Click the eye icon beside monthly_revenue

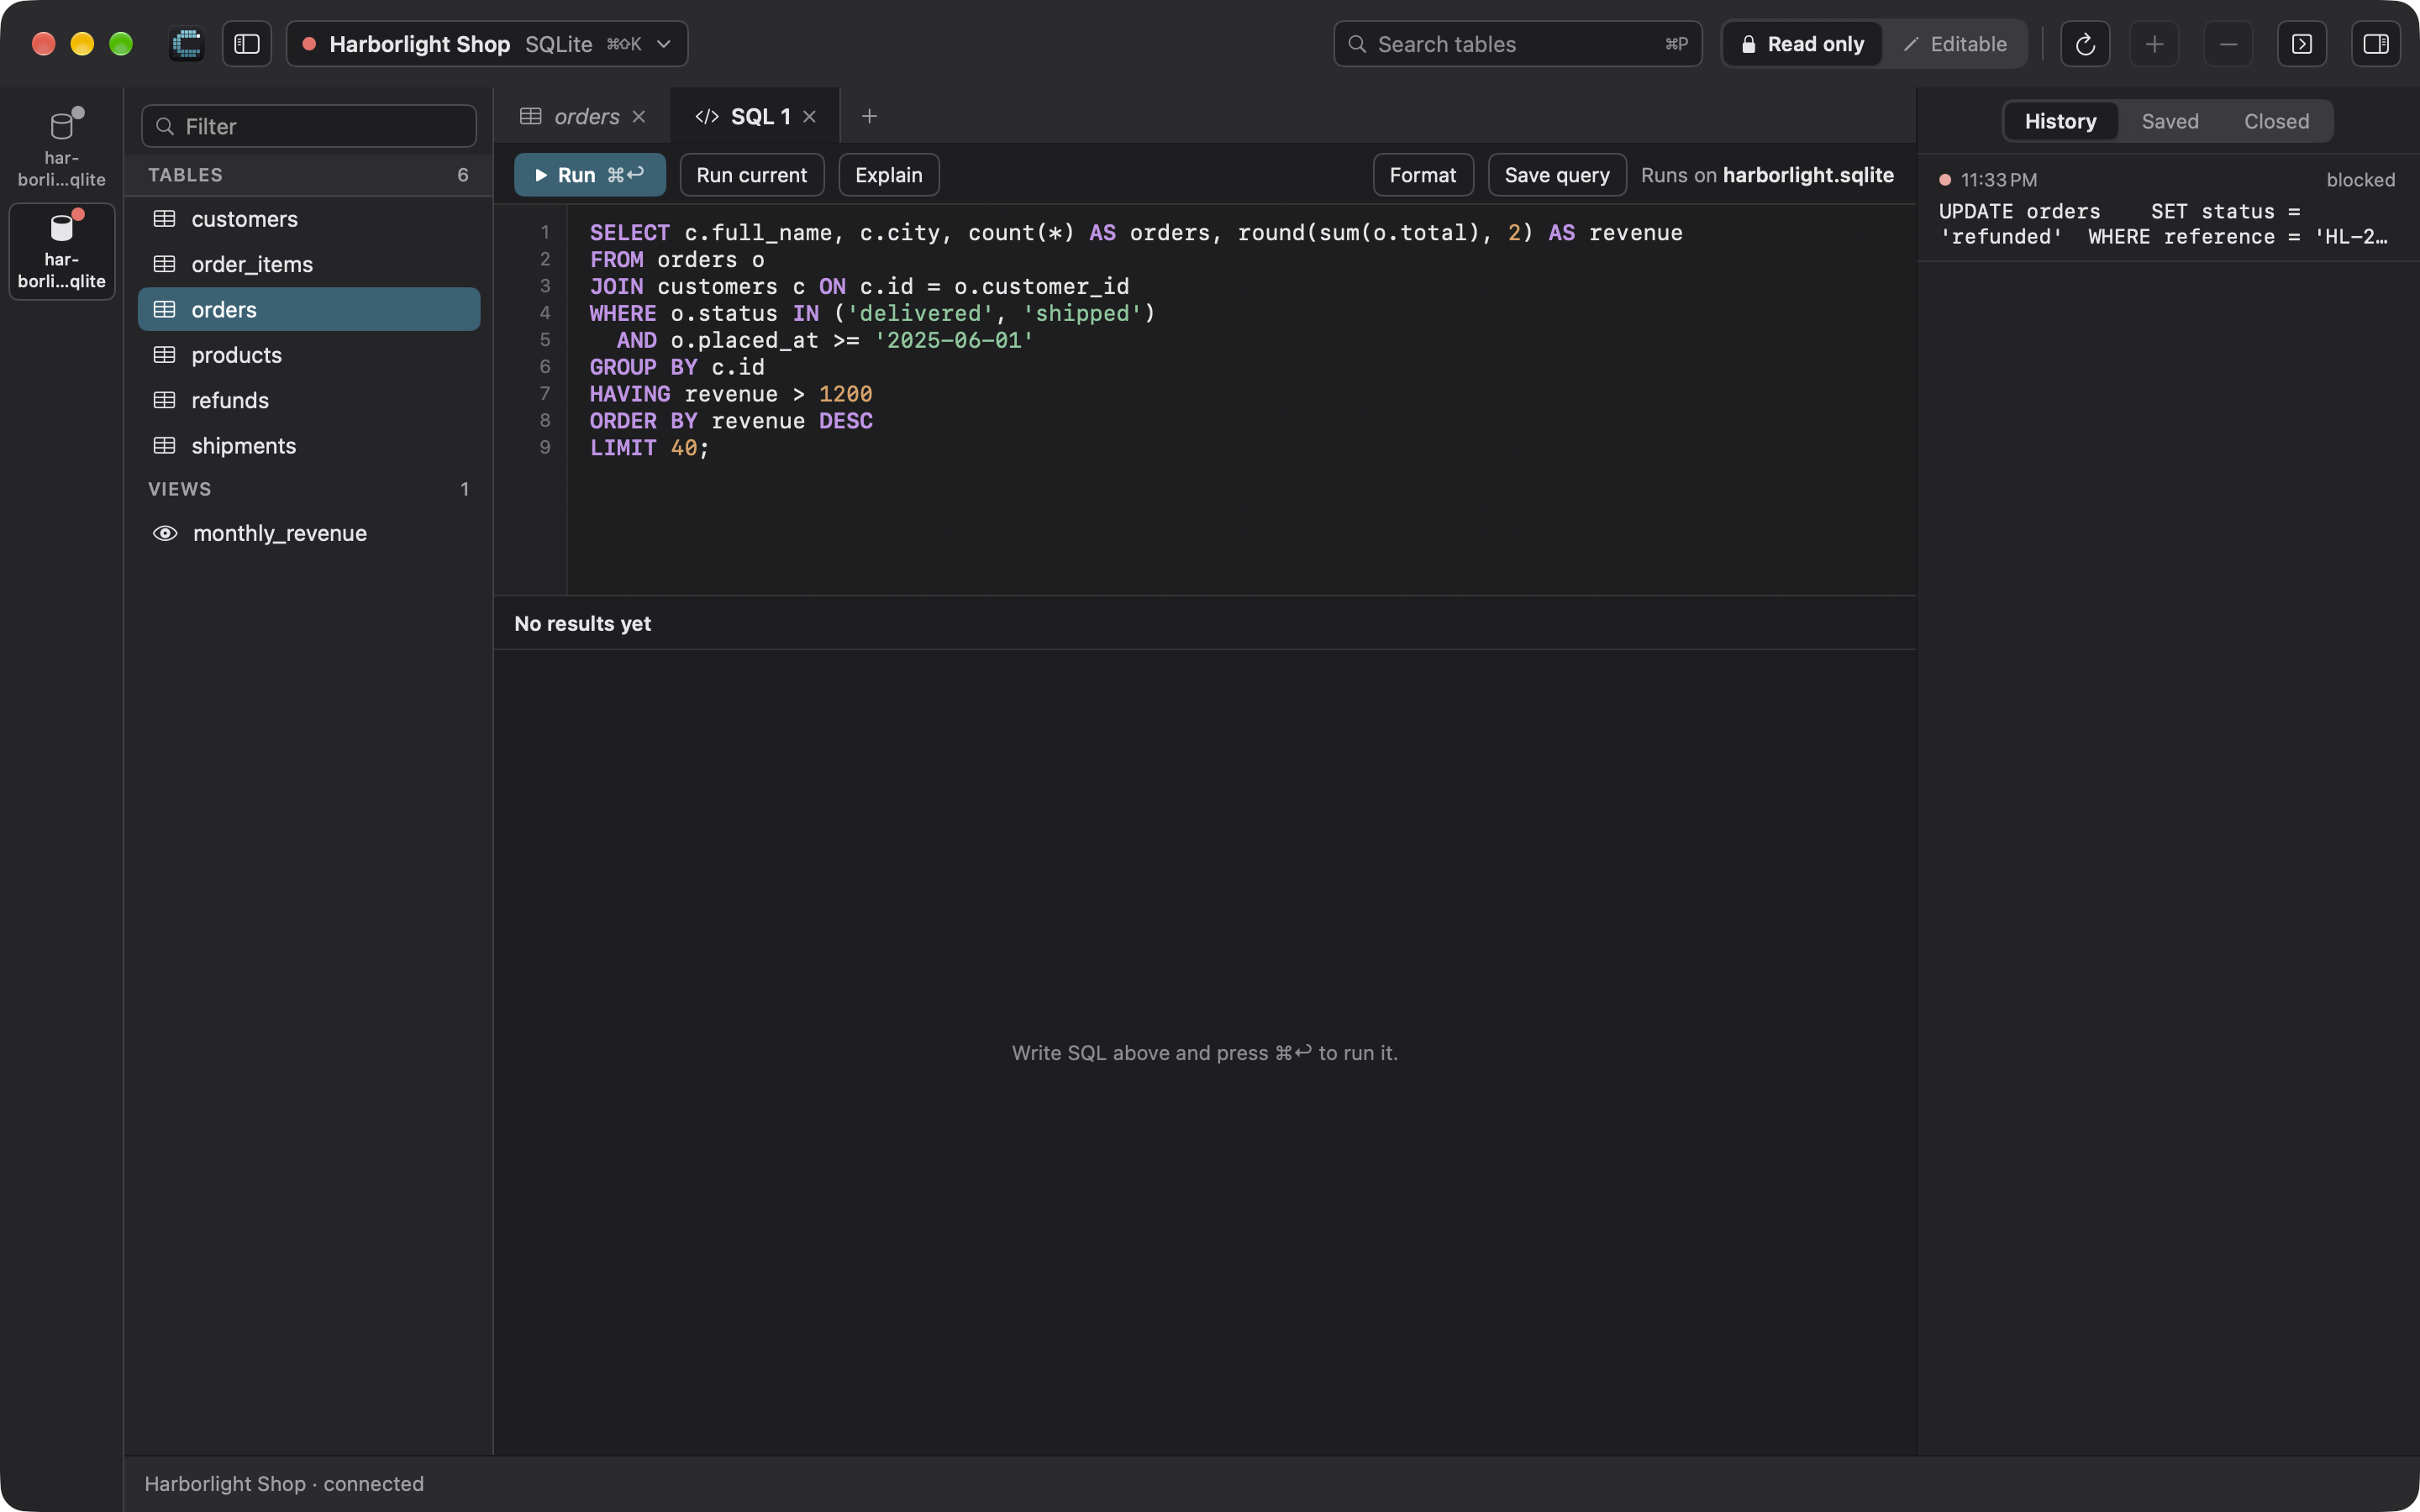click(x=165, y=533)
